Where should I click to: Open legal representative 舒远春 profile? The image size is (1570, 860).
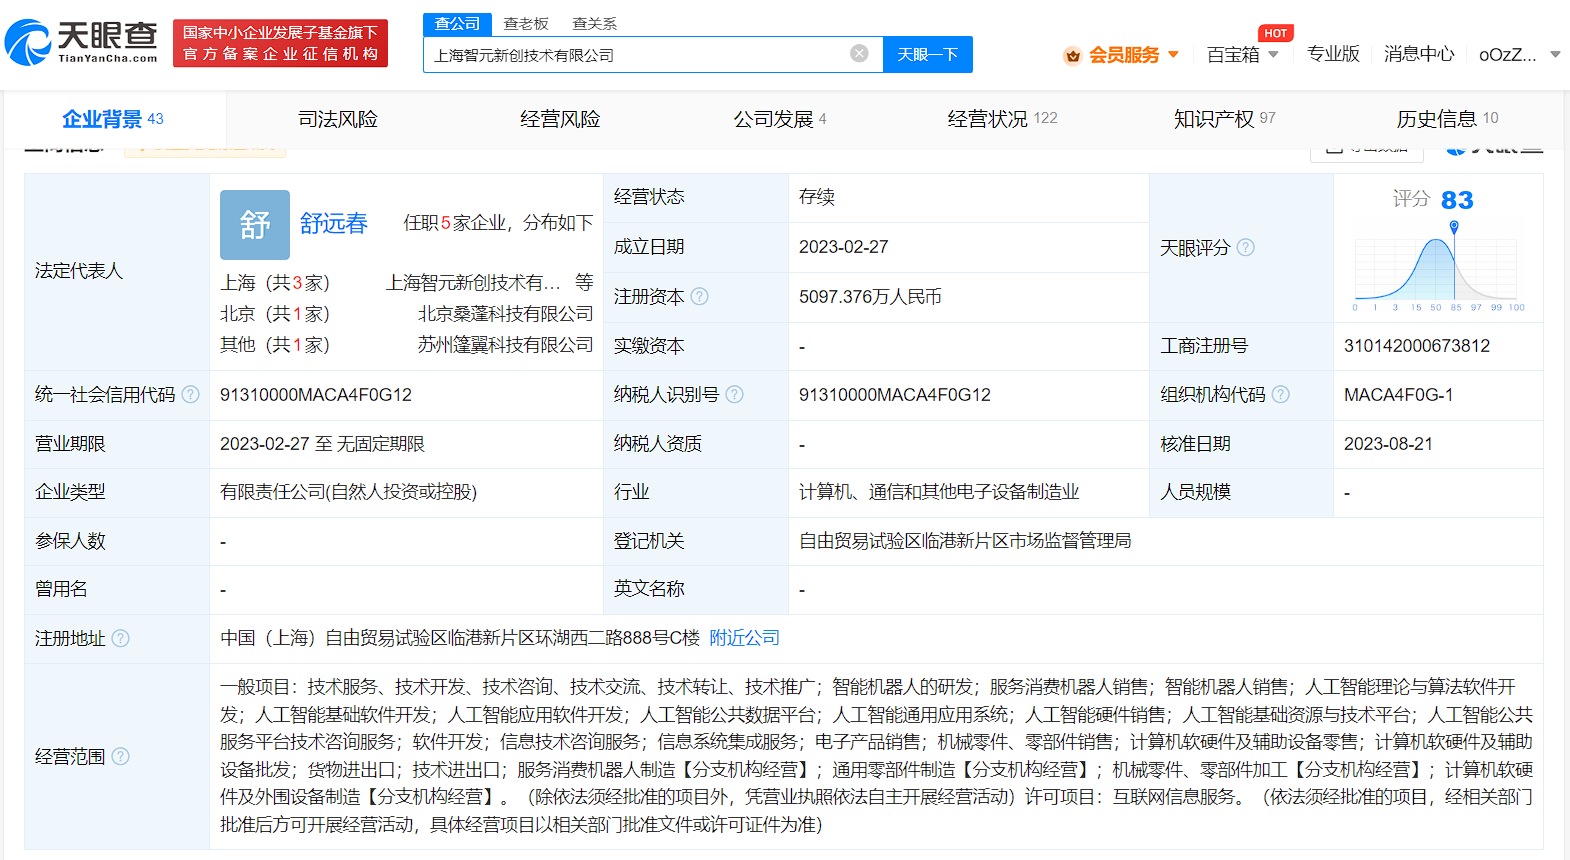click(x=334, y=223)
